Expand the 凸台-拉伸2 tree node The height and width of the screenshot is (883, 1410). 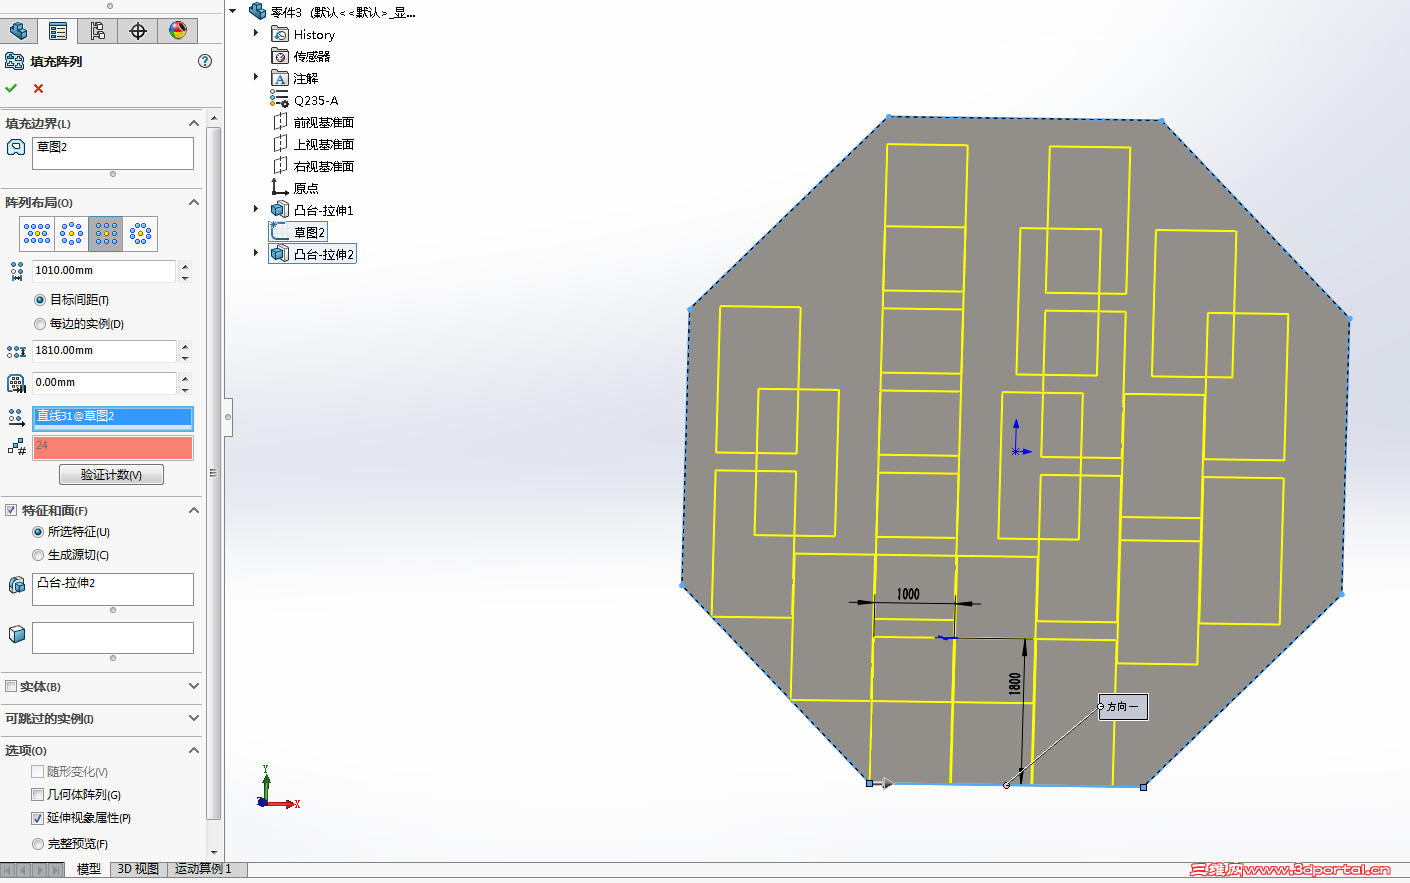(256, 253)
